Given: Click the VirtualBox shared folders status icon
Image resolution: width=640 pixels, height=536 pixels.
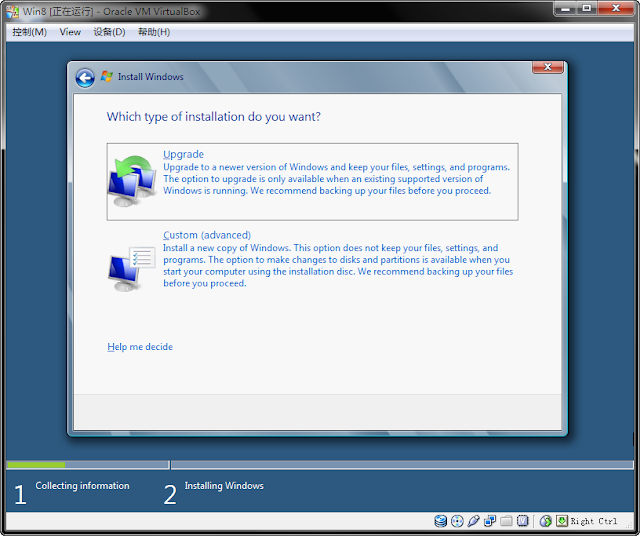Looking at the screenshot, I should (x=506, y=521).
